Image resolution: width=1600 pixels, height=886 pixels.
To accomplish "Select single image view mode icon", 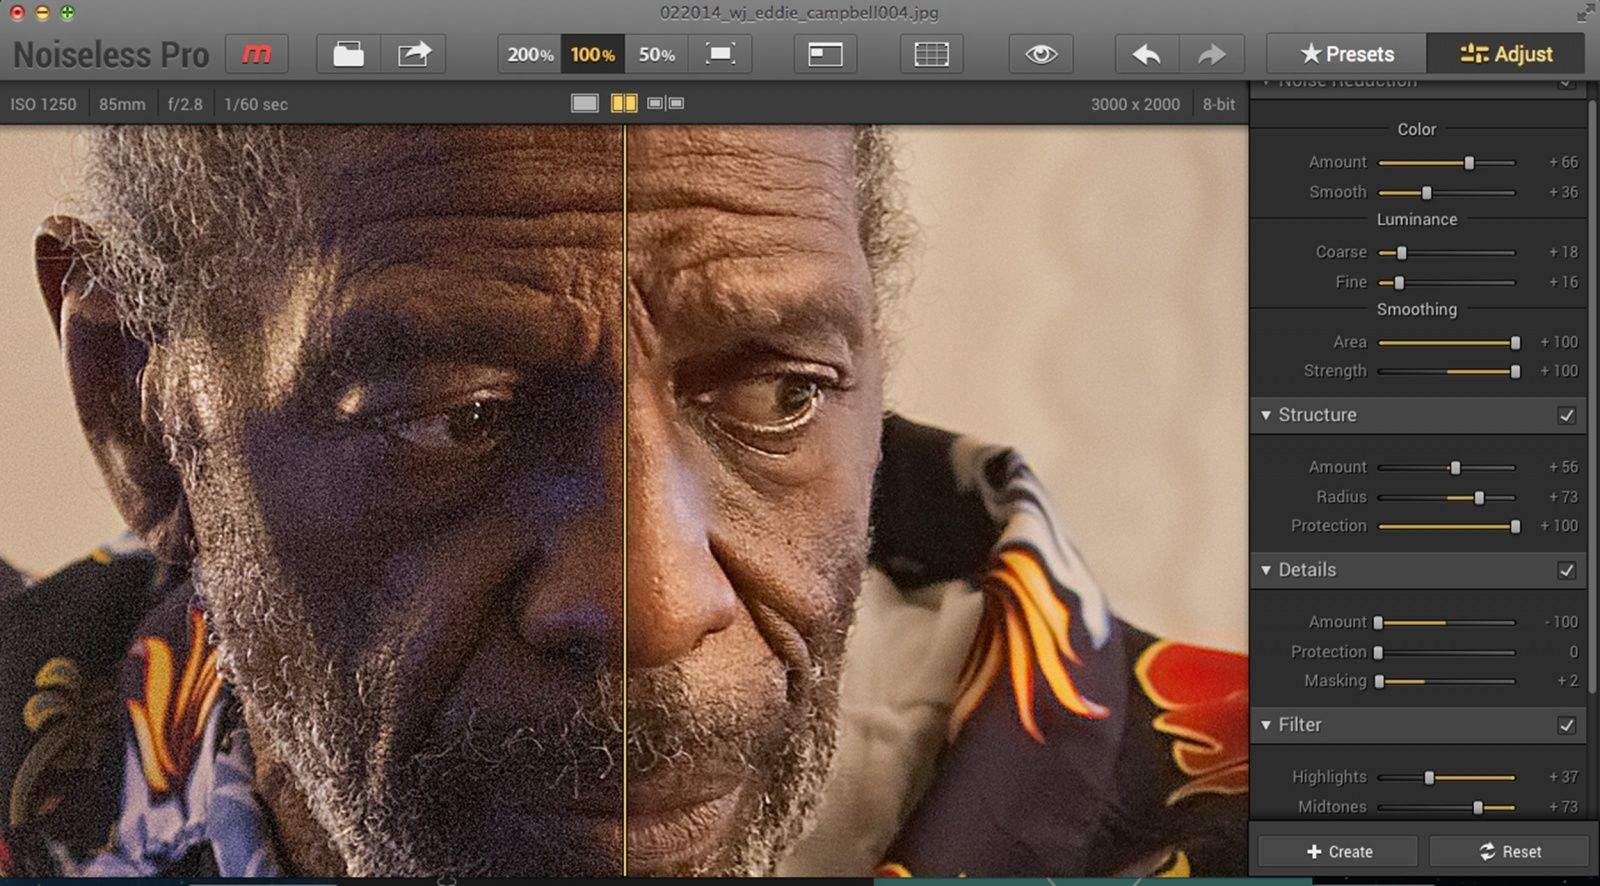I will (585, 103).
